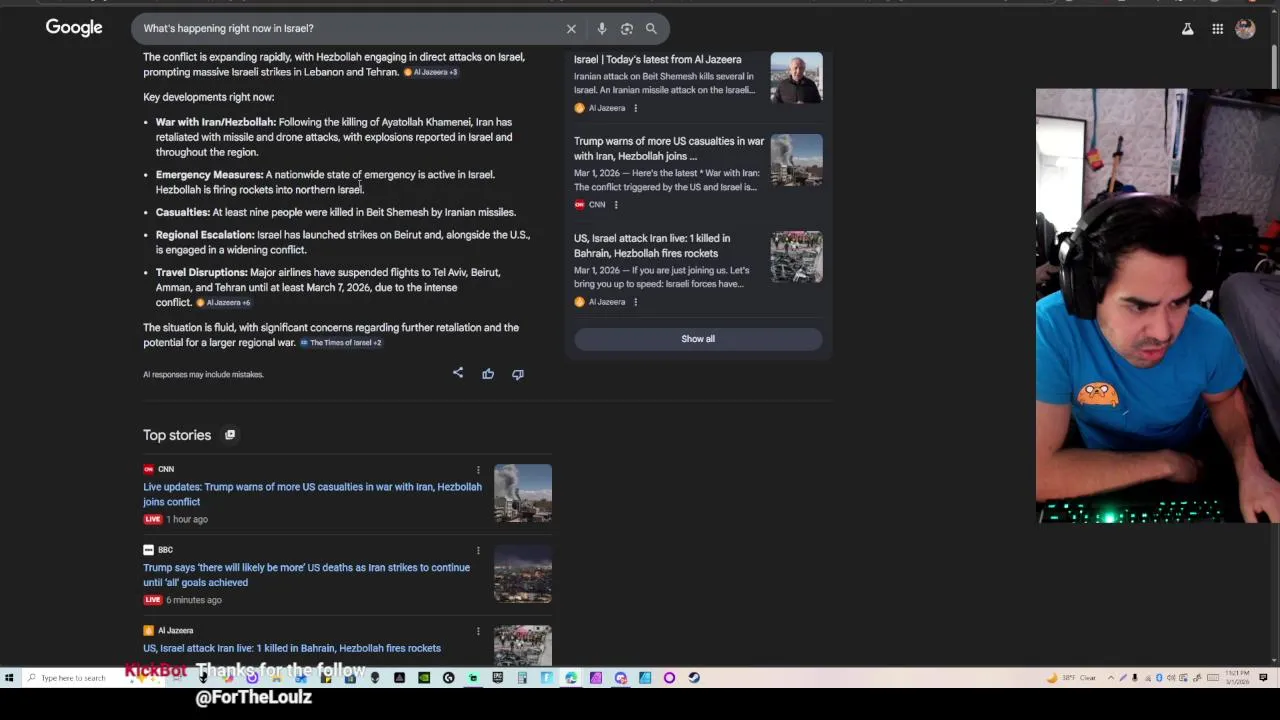This screenshot has width=1280, height=720.
Task: Open Logitech G HUB from the taskbar
Action: (x=448, y=678)
